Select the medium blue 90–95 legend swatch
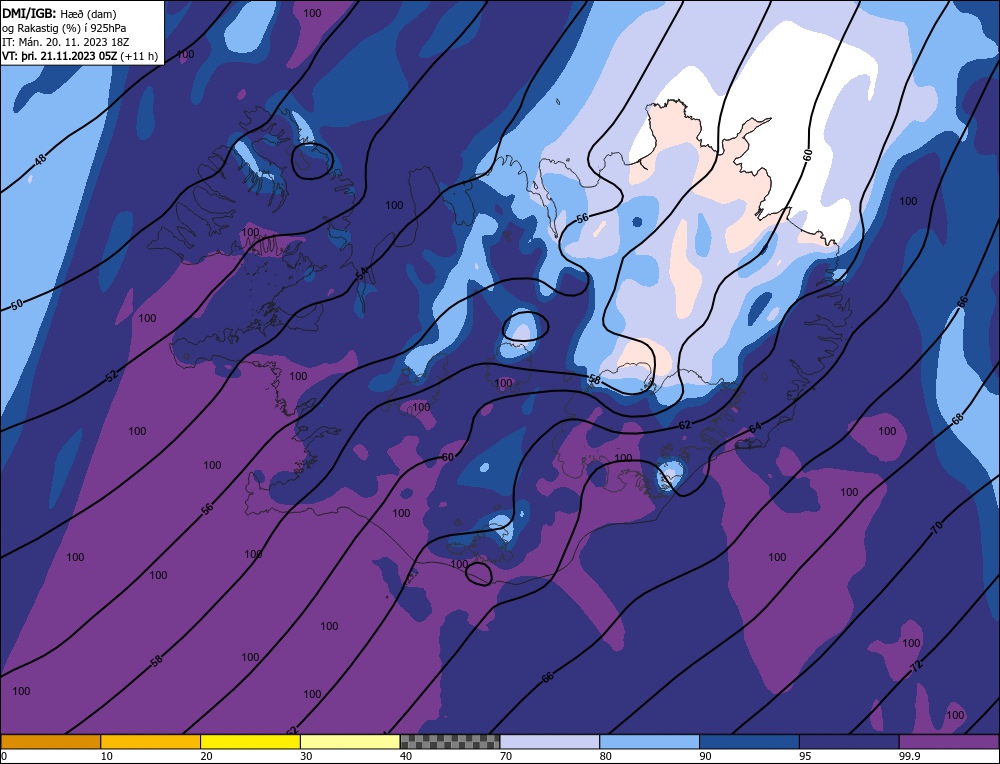Screen dimensions: 1000x764 (749, 741)
